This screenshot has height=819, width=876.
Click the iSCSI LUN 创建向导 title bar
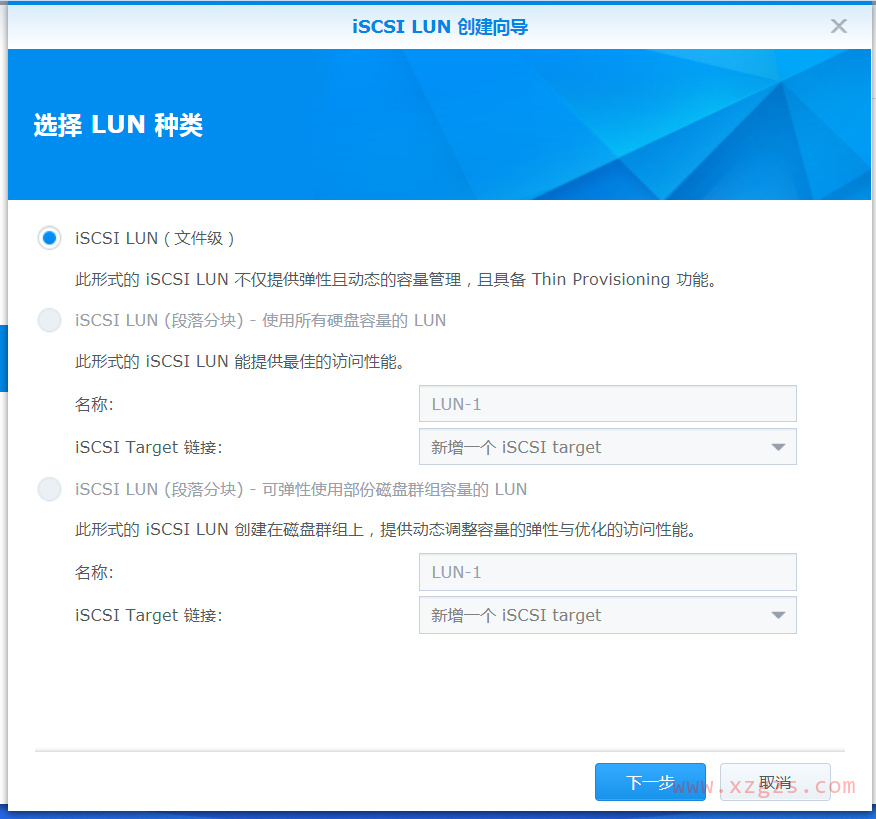440,26
